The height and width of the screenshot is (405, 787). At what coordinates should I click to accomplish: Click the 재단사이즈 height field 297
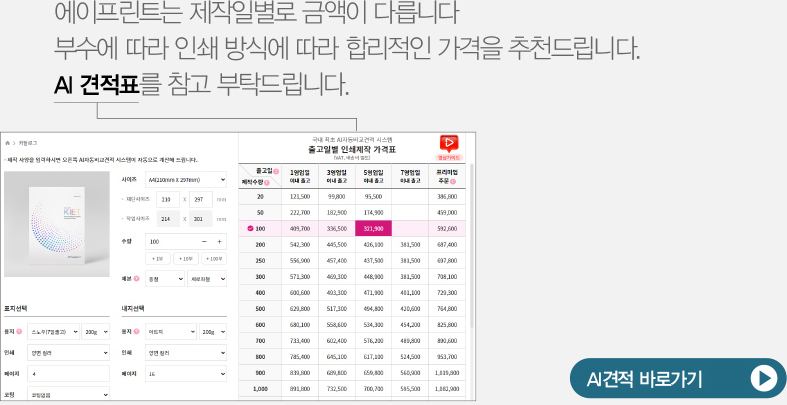point(201,199)
